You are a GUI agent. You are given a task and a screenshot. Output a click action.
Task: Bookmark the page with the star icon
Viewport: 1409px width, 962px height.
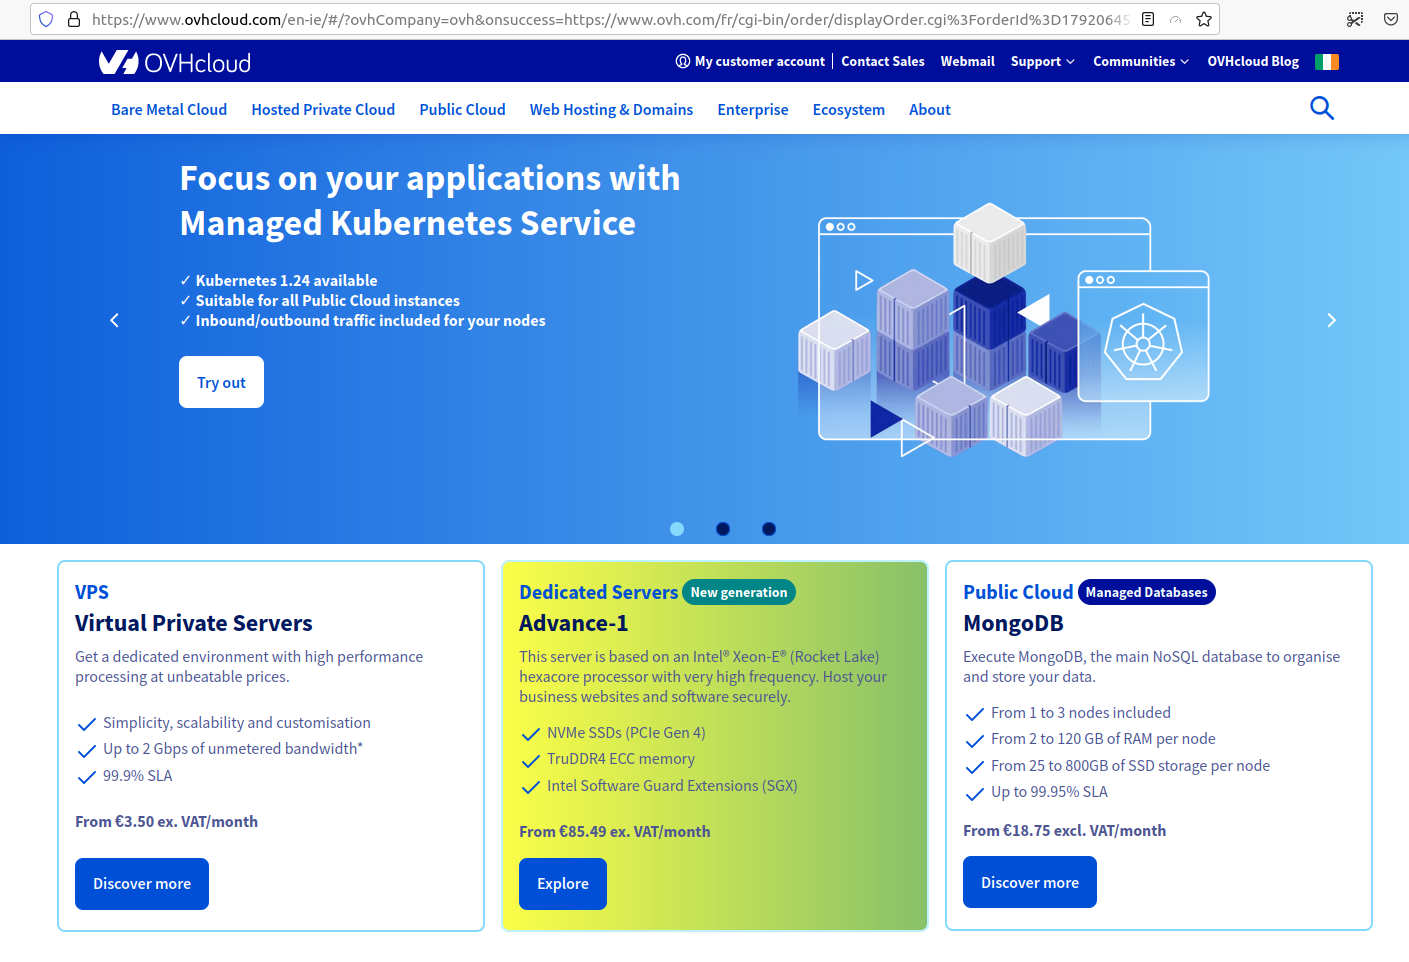tap(1204, 18)
